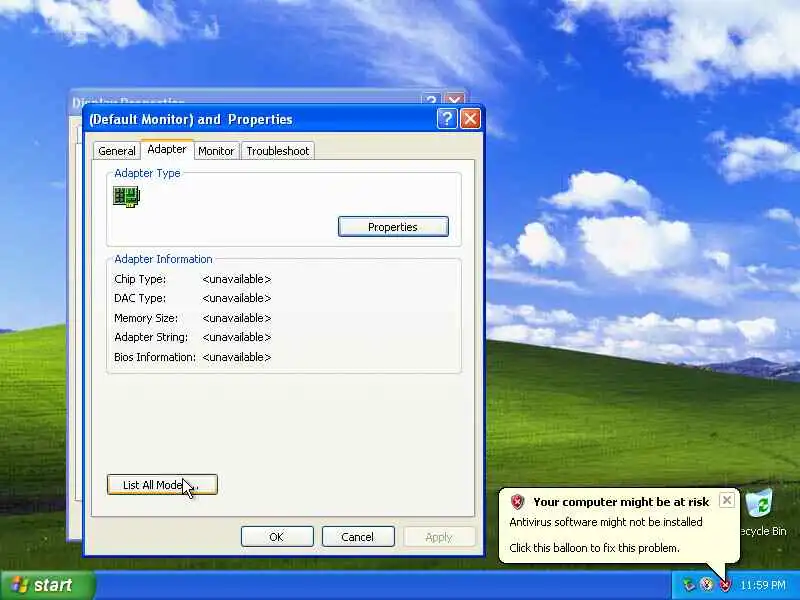Switch to the General tab

(x=117, y=151)
